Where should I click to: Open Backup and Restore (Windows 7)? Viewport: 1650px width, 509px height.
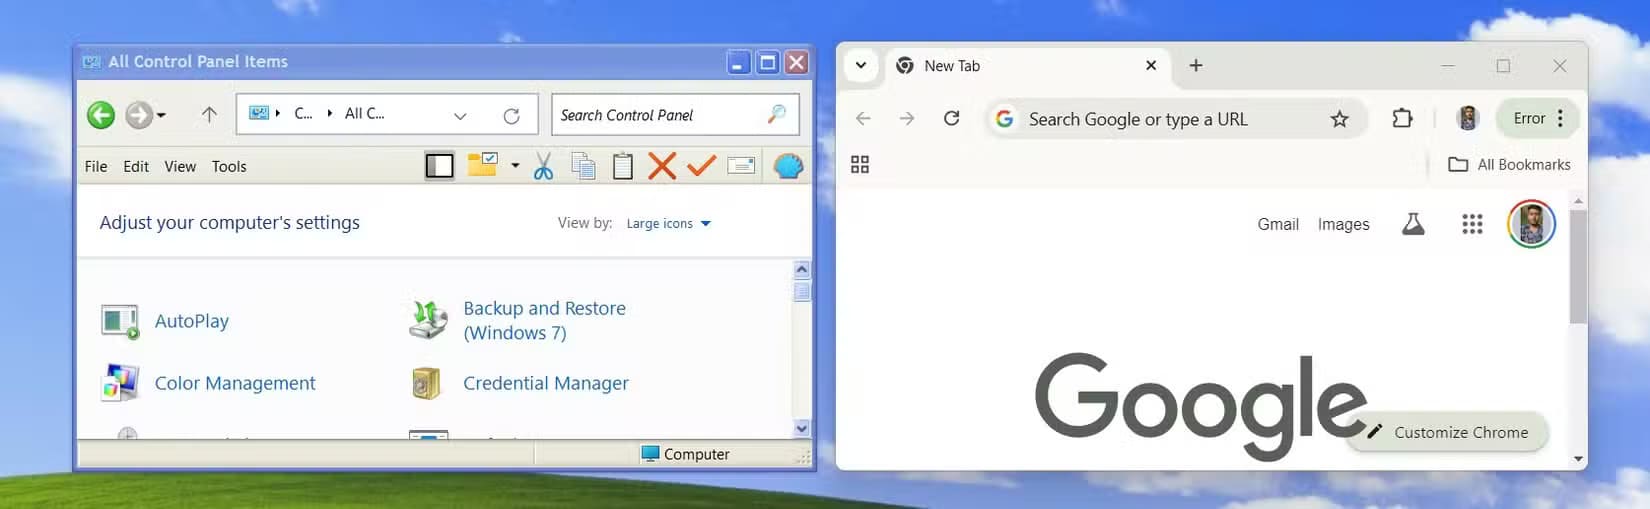coord(544,320)
